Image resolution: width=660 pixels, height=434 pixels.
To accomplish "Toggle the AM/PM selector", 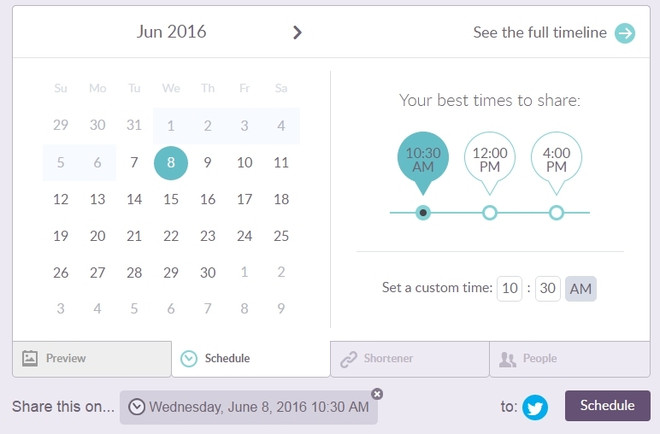I will pyautogui.click(x=580, y=289).
